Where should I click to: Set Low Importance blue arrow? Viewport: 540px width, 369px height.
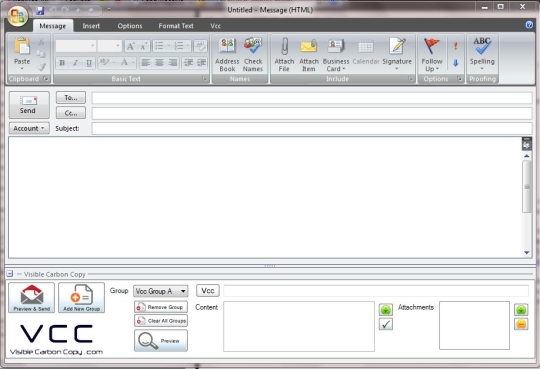pyautogui.click(x=455, y=63)
